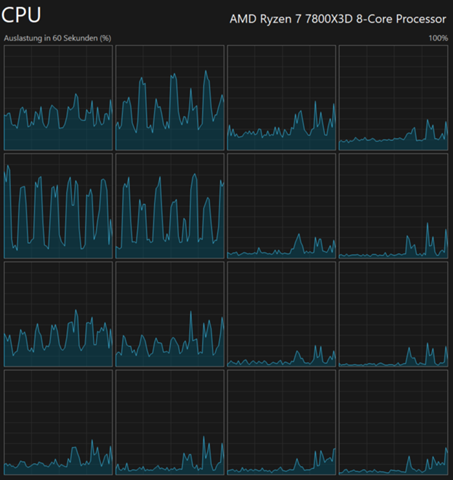Select the core graph in row two, column three
This screenshot has height=480, width=453.
pyautogui.click(x=281, y=206)
